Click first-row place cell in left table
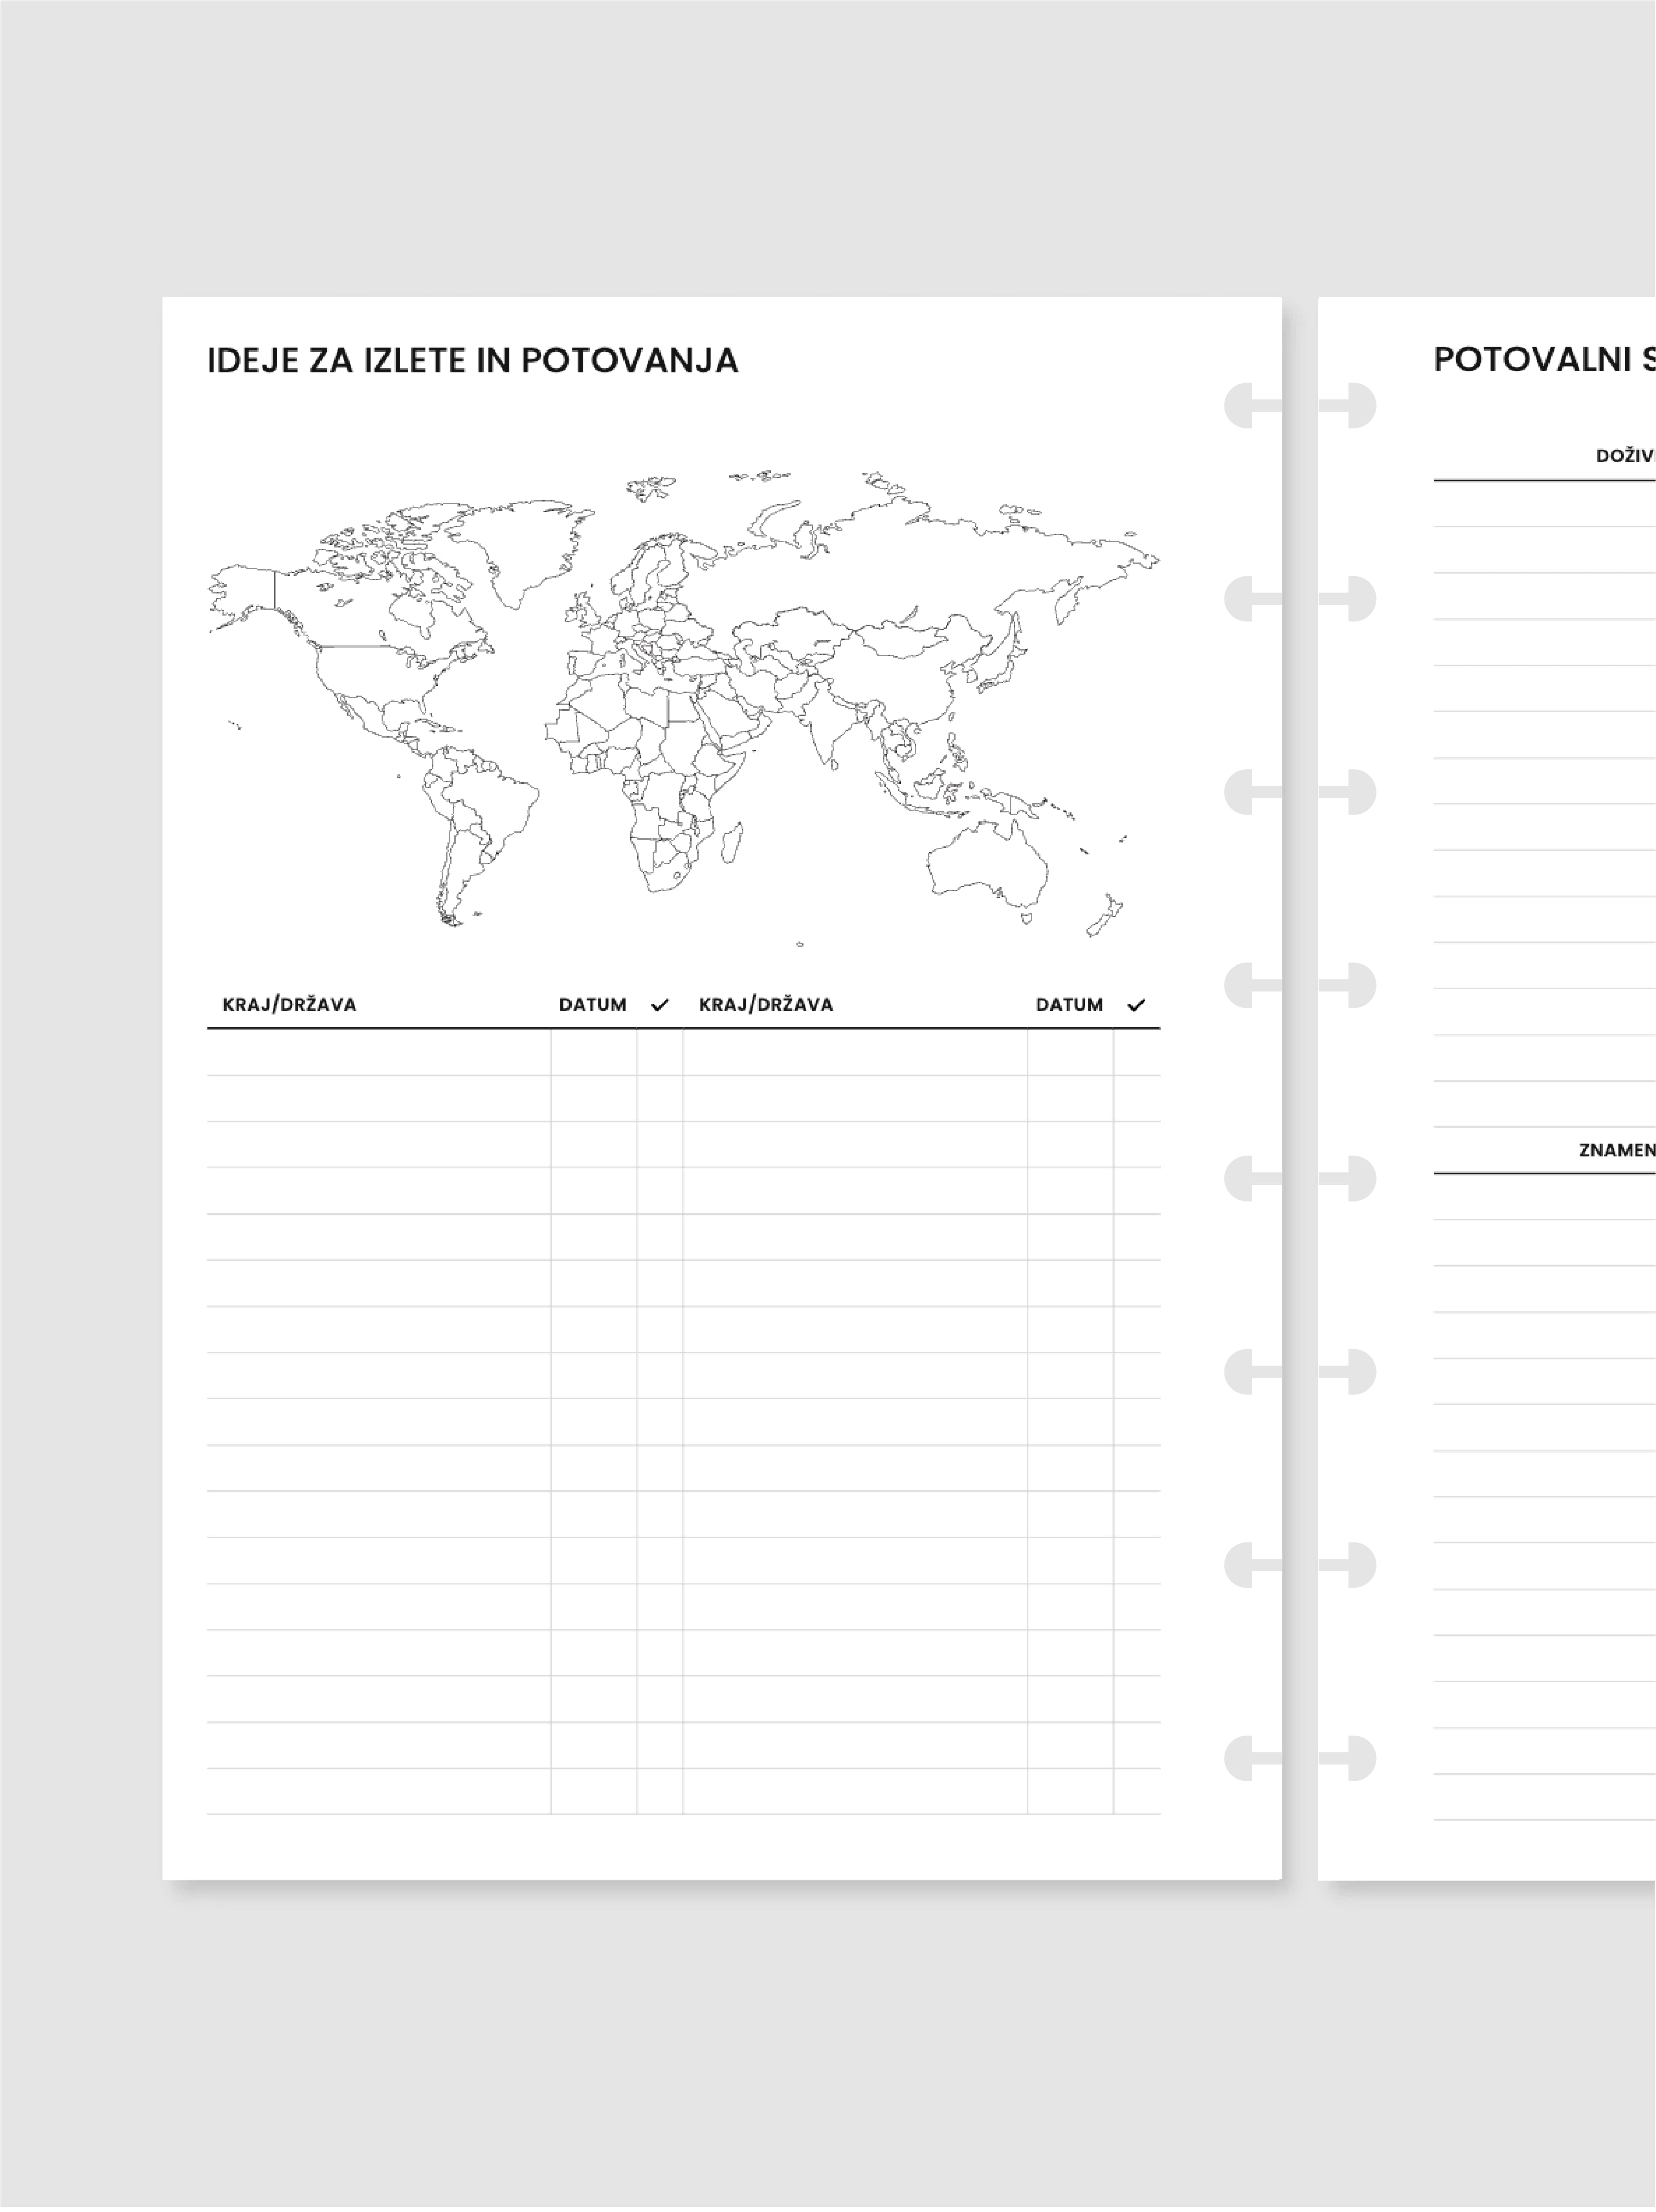 378,1052
